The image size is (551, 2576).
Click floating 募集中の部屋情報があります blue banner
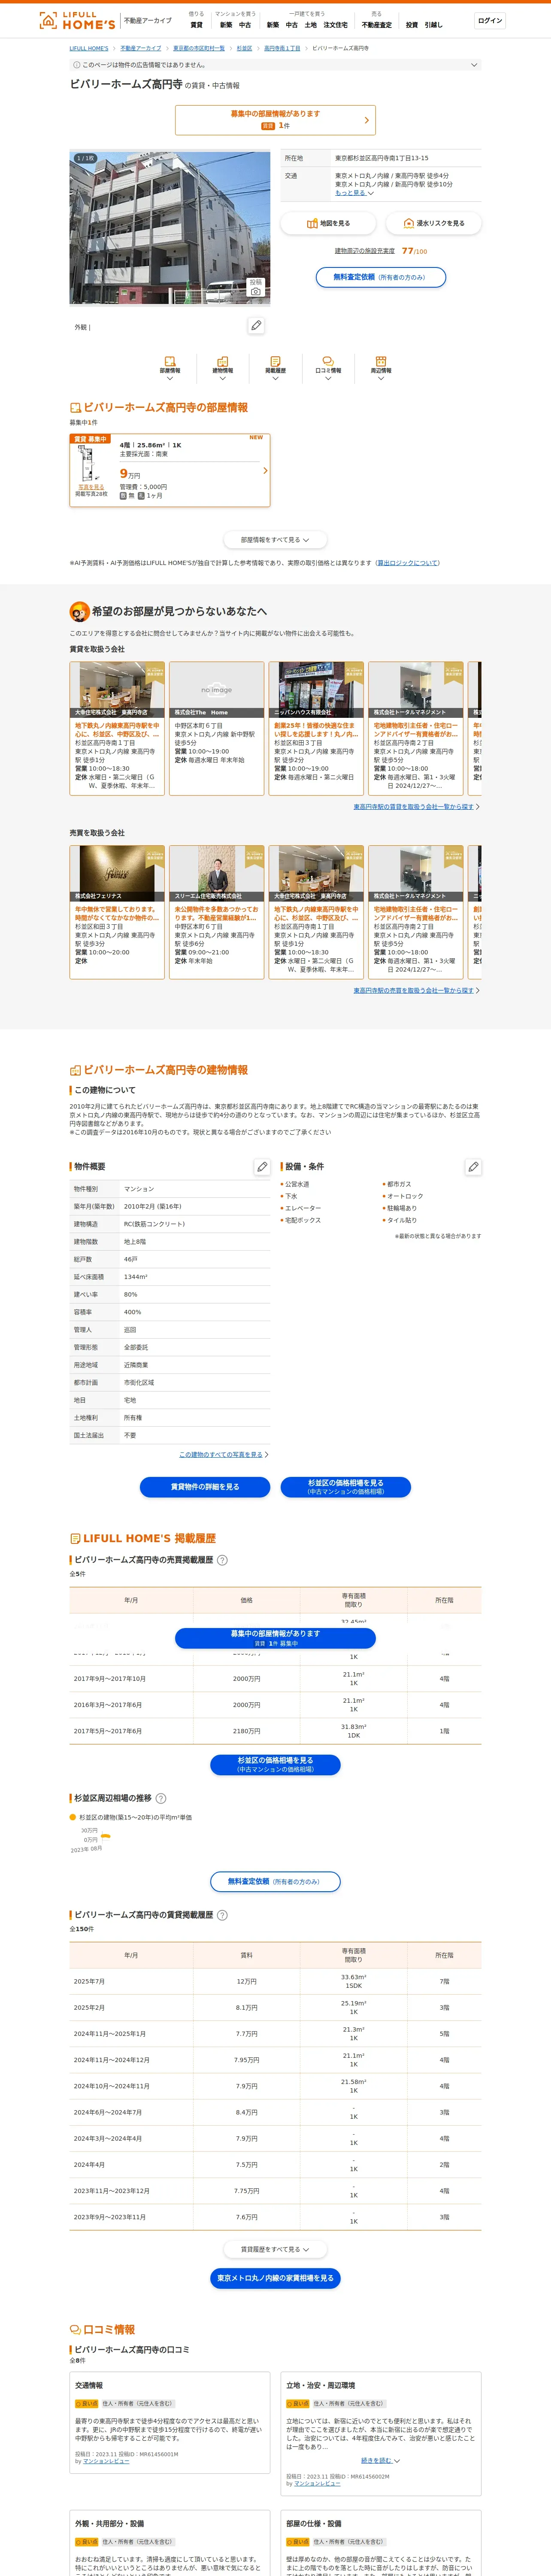[275, 1638]
